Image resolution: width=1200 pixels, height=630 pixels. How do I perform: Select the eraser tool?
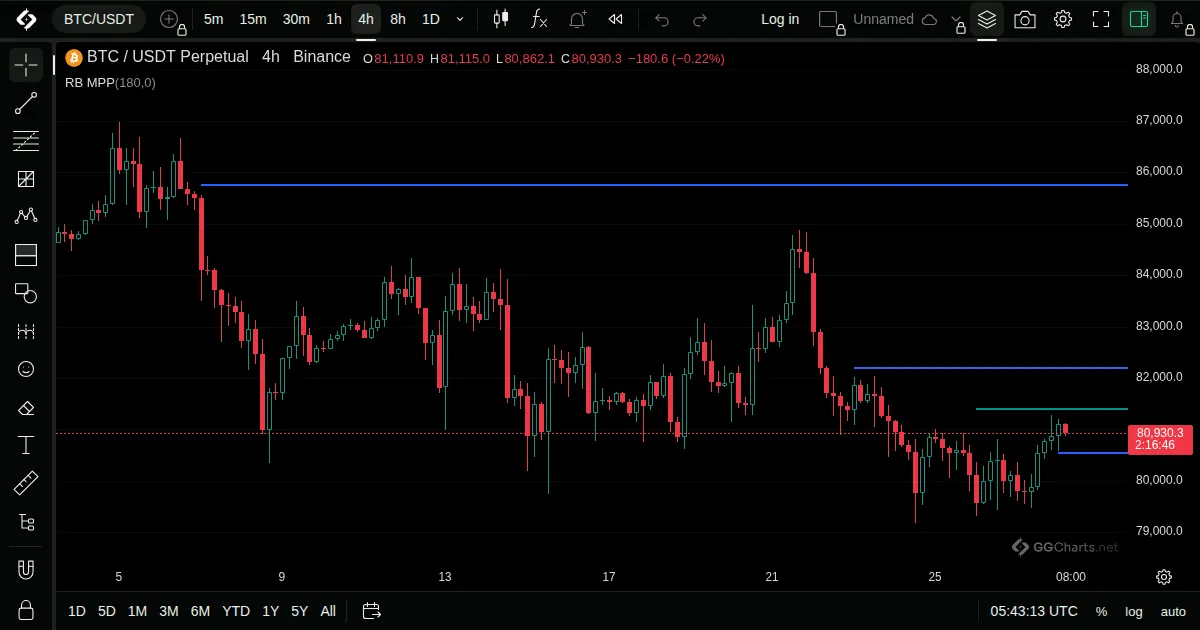[x=26, y=407]
